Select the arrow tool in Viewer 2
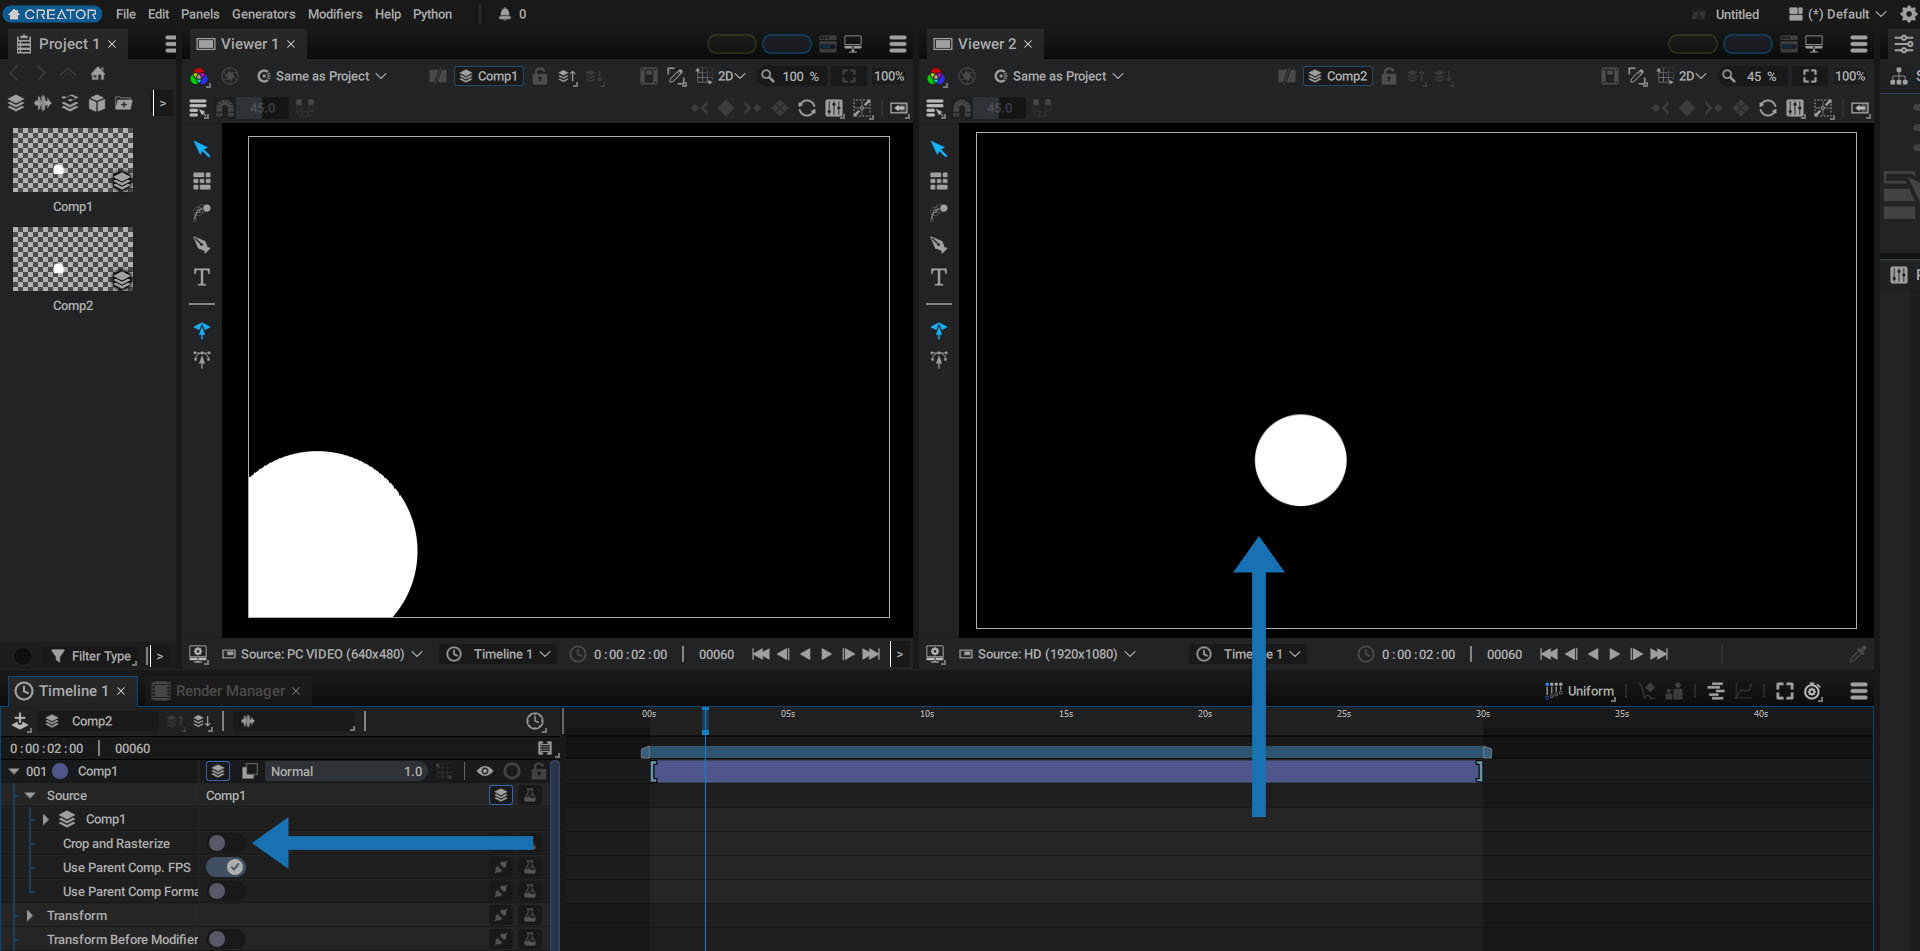 click(939, 149)
